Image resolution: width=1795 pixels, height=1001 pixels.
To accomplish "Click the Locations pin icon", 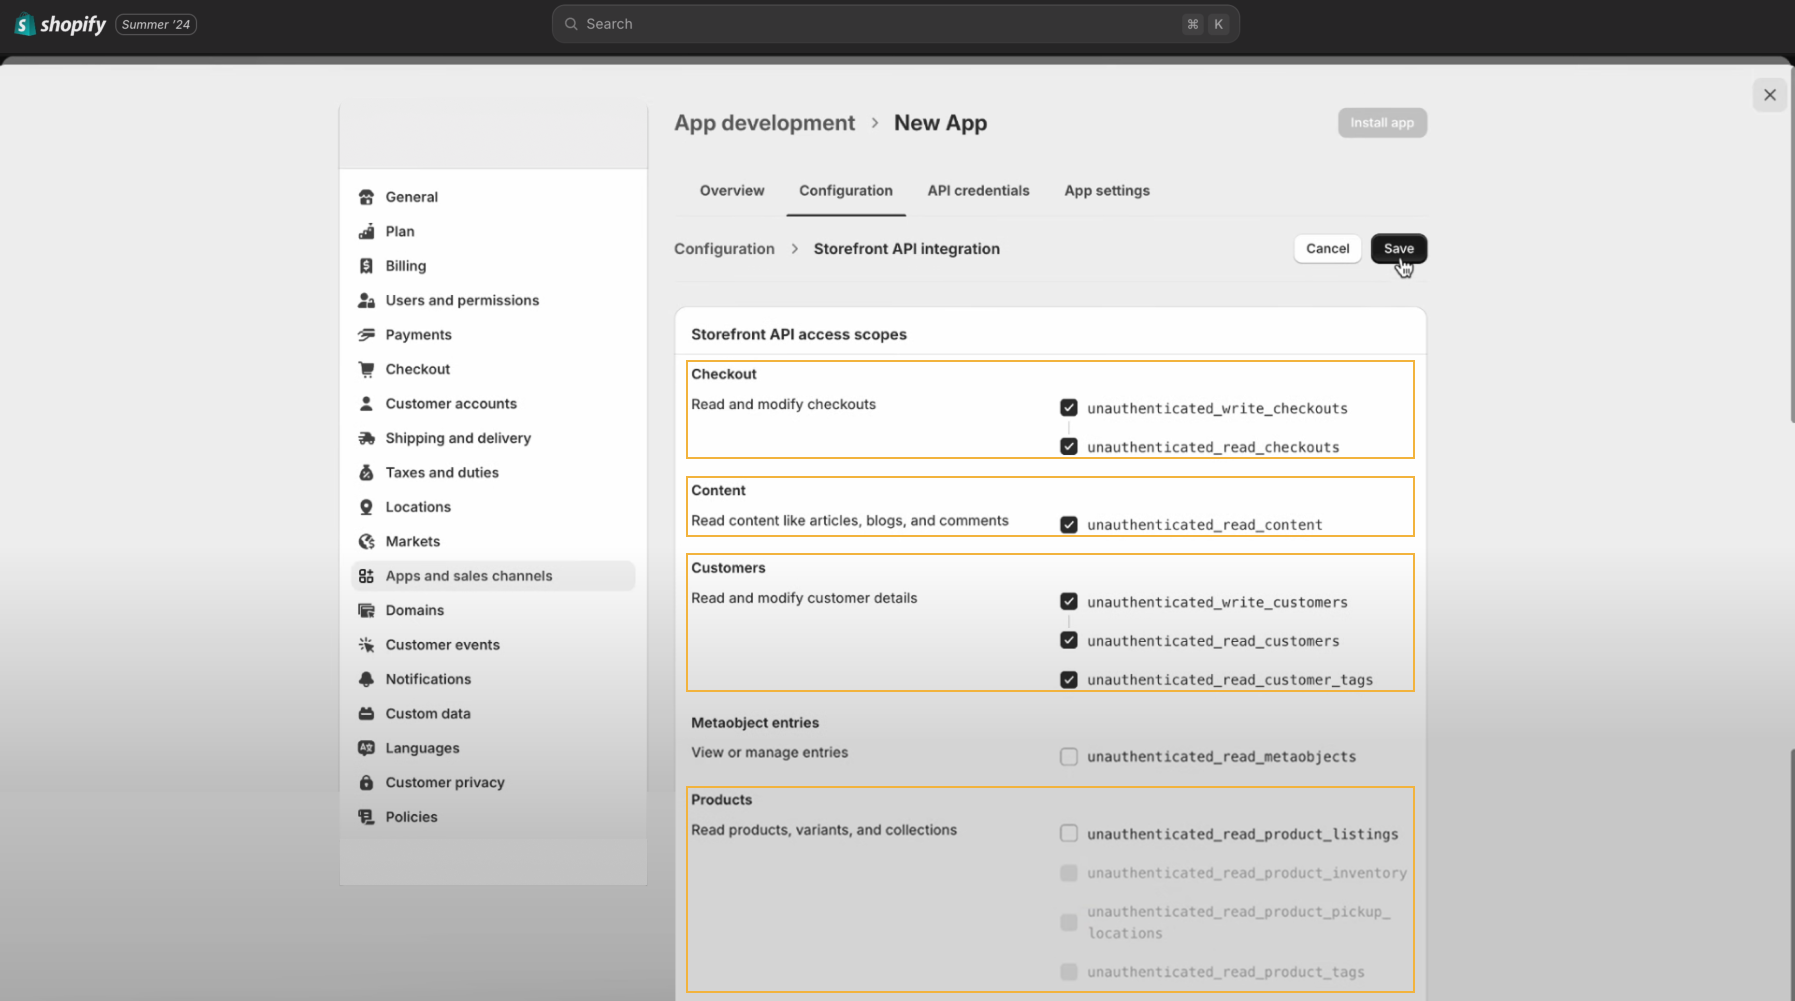I will 366,507.
